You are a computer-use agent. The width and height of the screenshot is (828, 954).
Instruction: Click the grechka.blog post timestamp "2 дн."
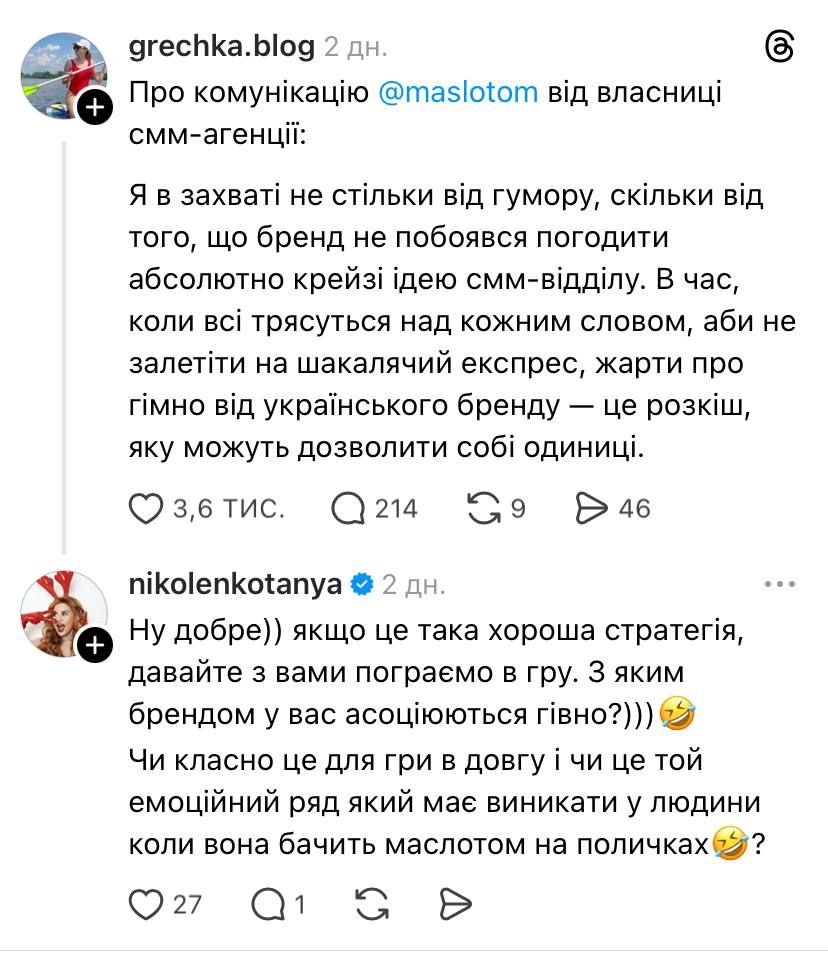[356, 46]
